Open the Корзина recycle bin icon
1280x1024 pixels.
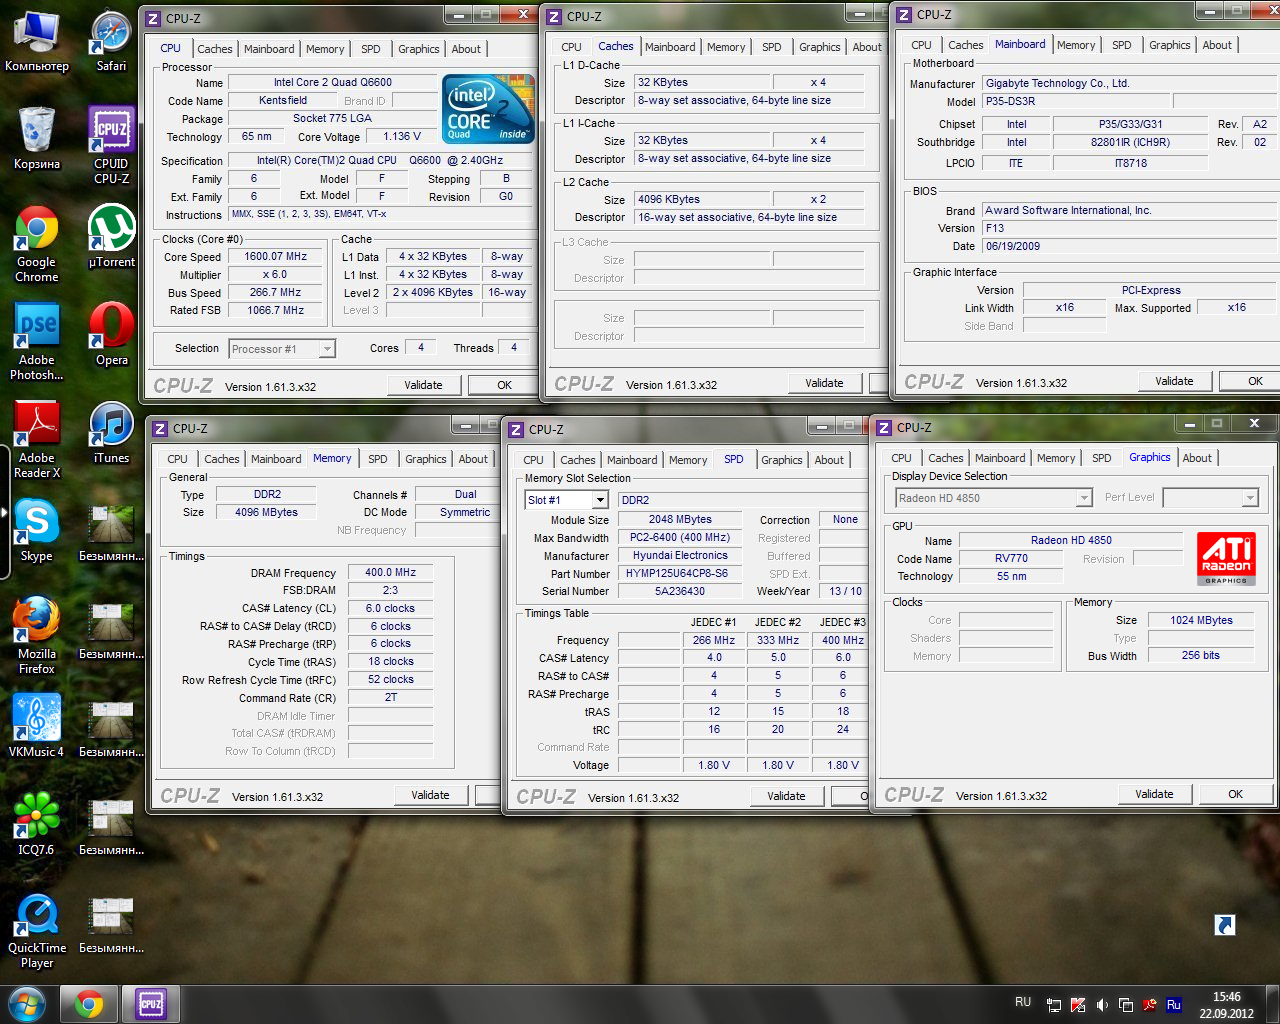click(x=37, y=138)
